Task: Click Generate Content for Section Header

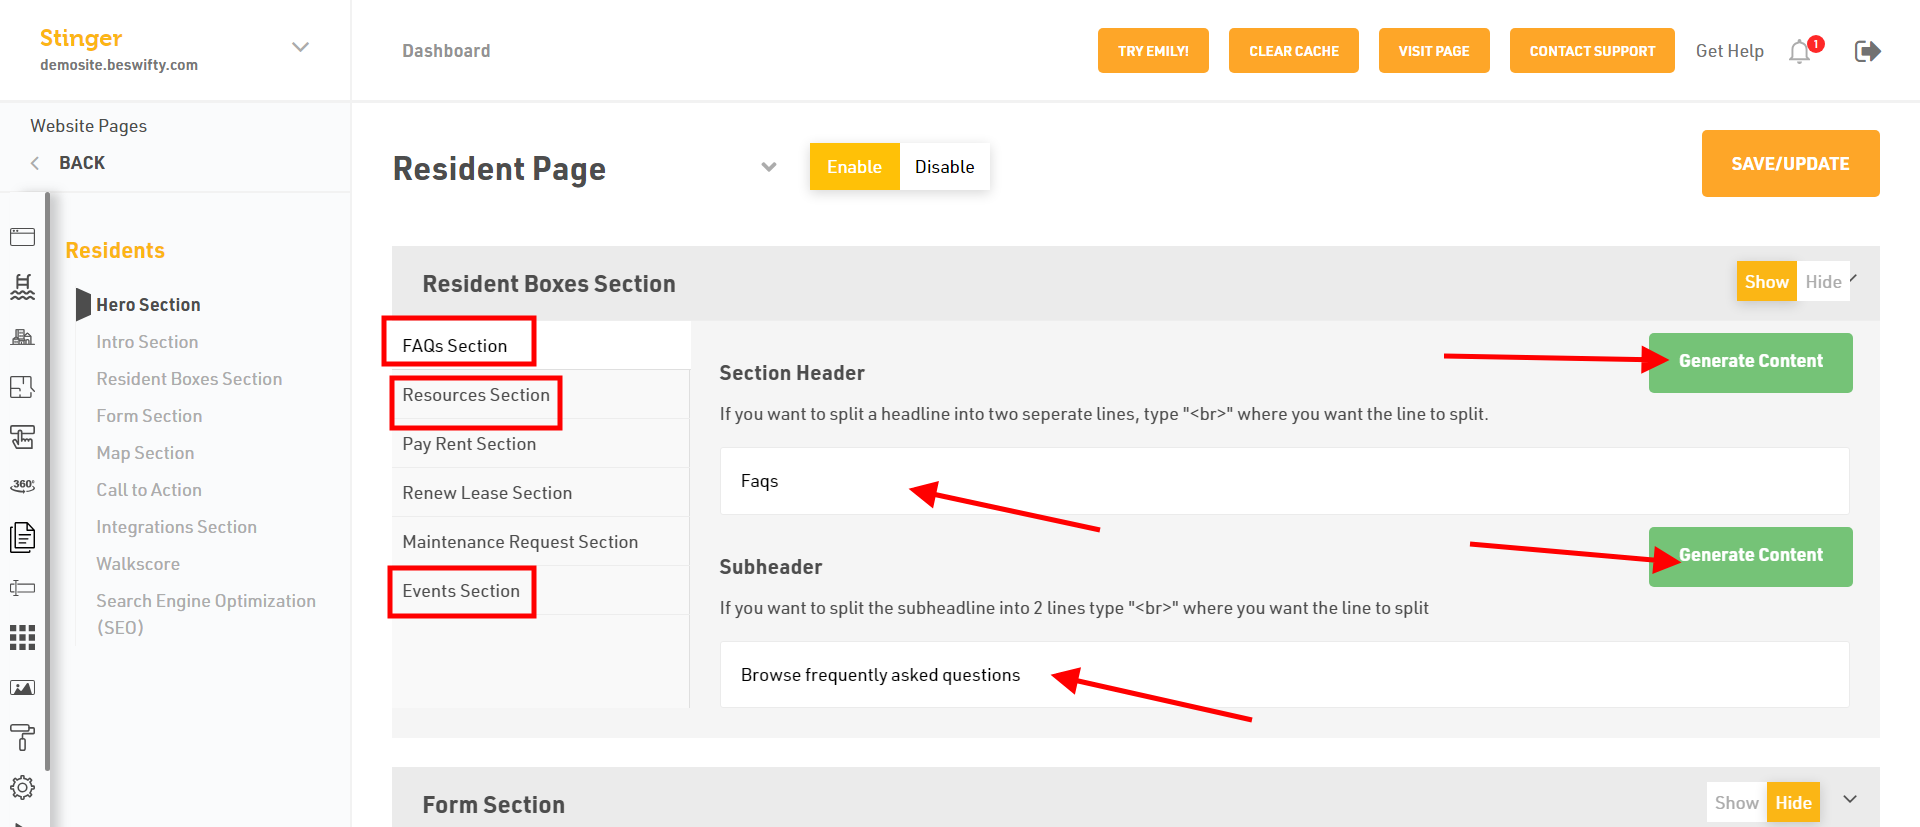Action: pos(1750,362)
